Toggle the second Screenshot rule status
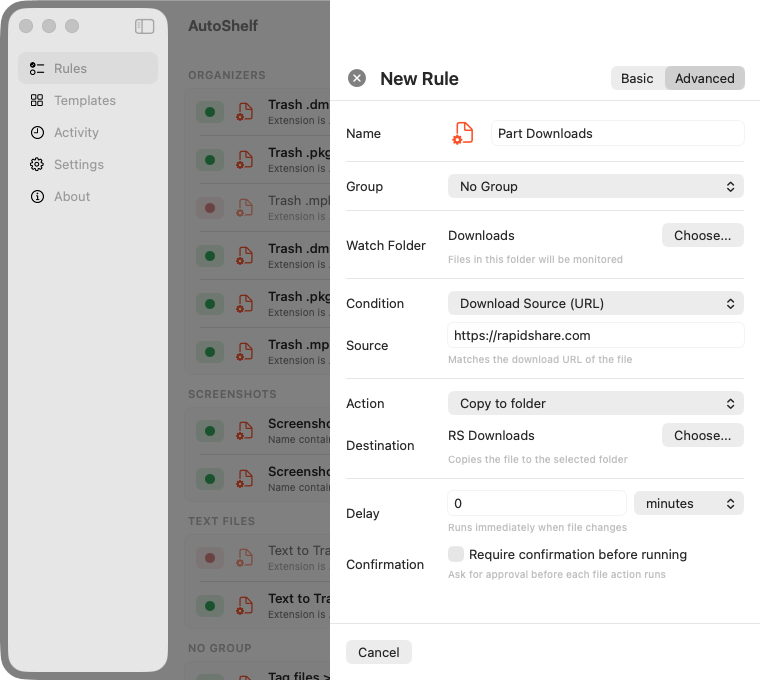 click(210, 479)
